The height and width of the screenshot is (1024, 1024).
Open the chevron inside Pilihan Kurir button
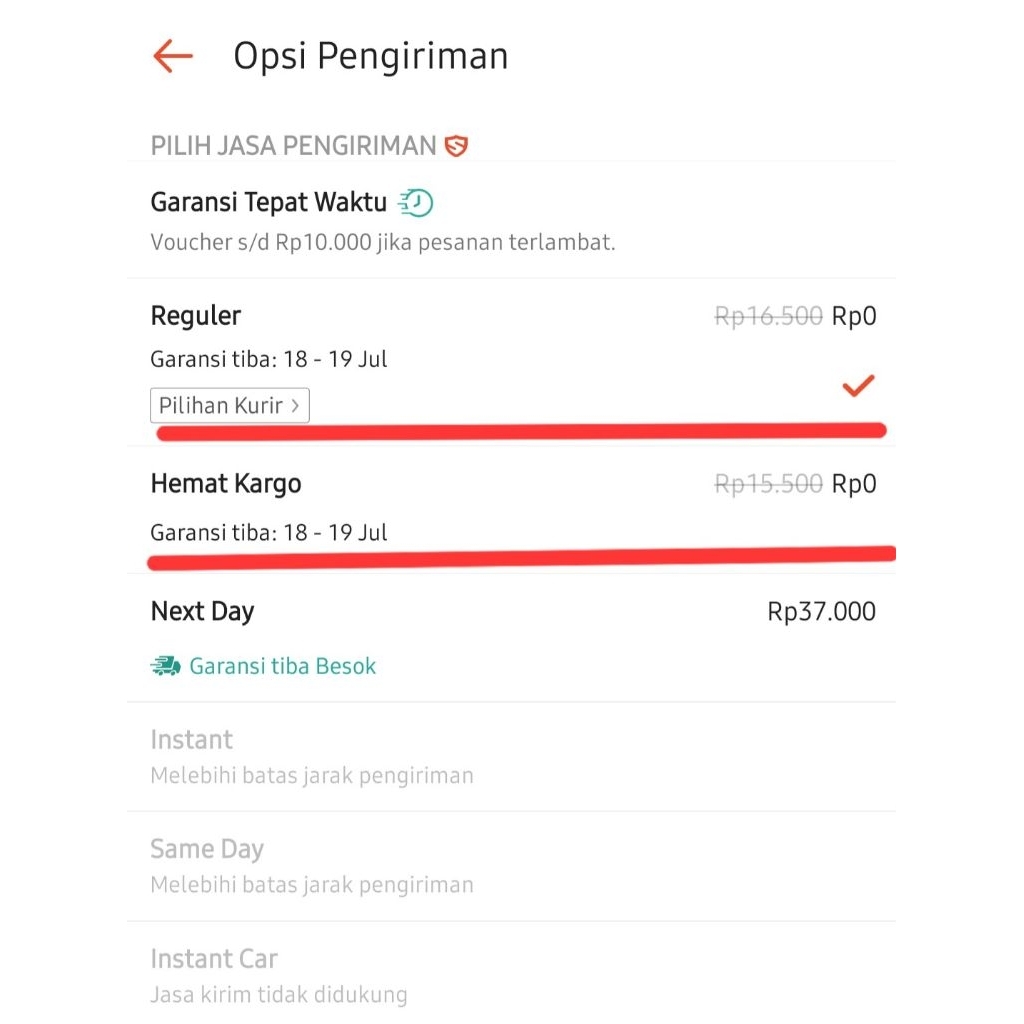point(294,405)
